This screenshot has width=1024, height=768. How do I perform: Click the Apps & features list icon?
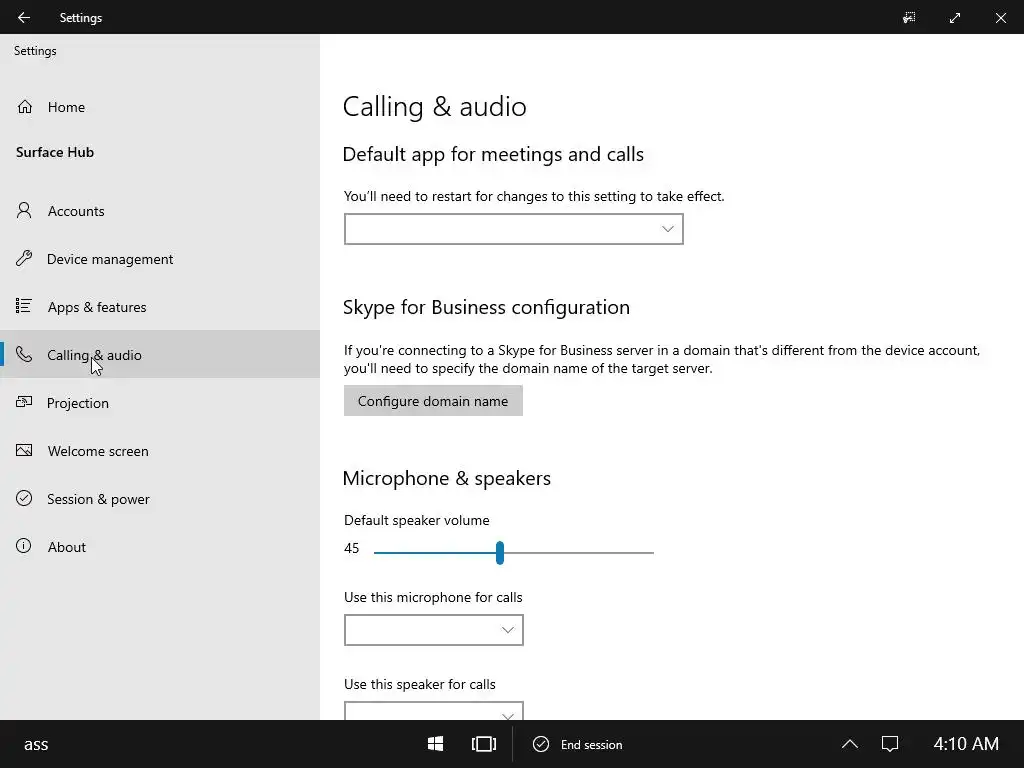24,306
